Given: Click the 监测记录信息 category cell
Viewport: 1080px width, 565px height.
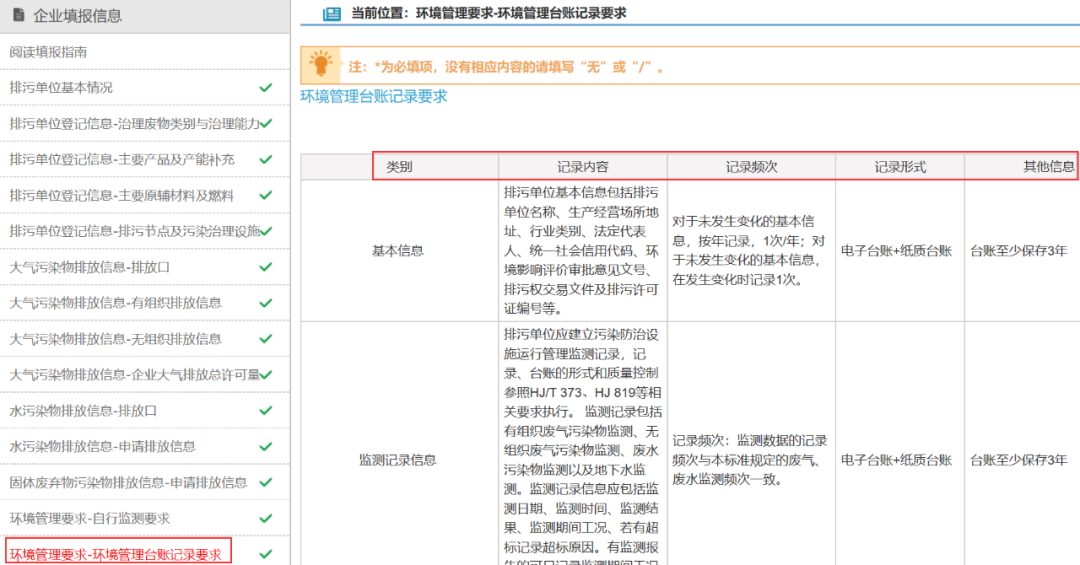Looking at the screenshot, I should click(x=398, y=460).
